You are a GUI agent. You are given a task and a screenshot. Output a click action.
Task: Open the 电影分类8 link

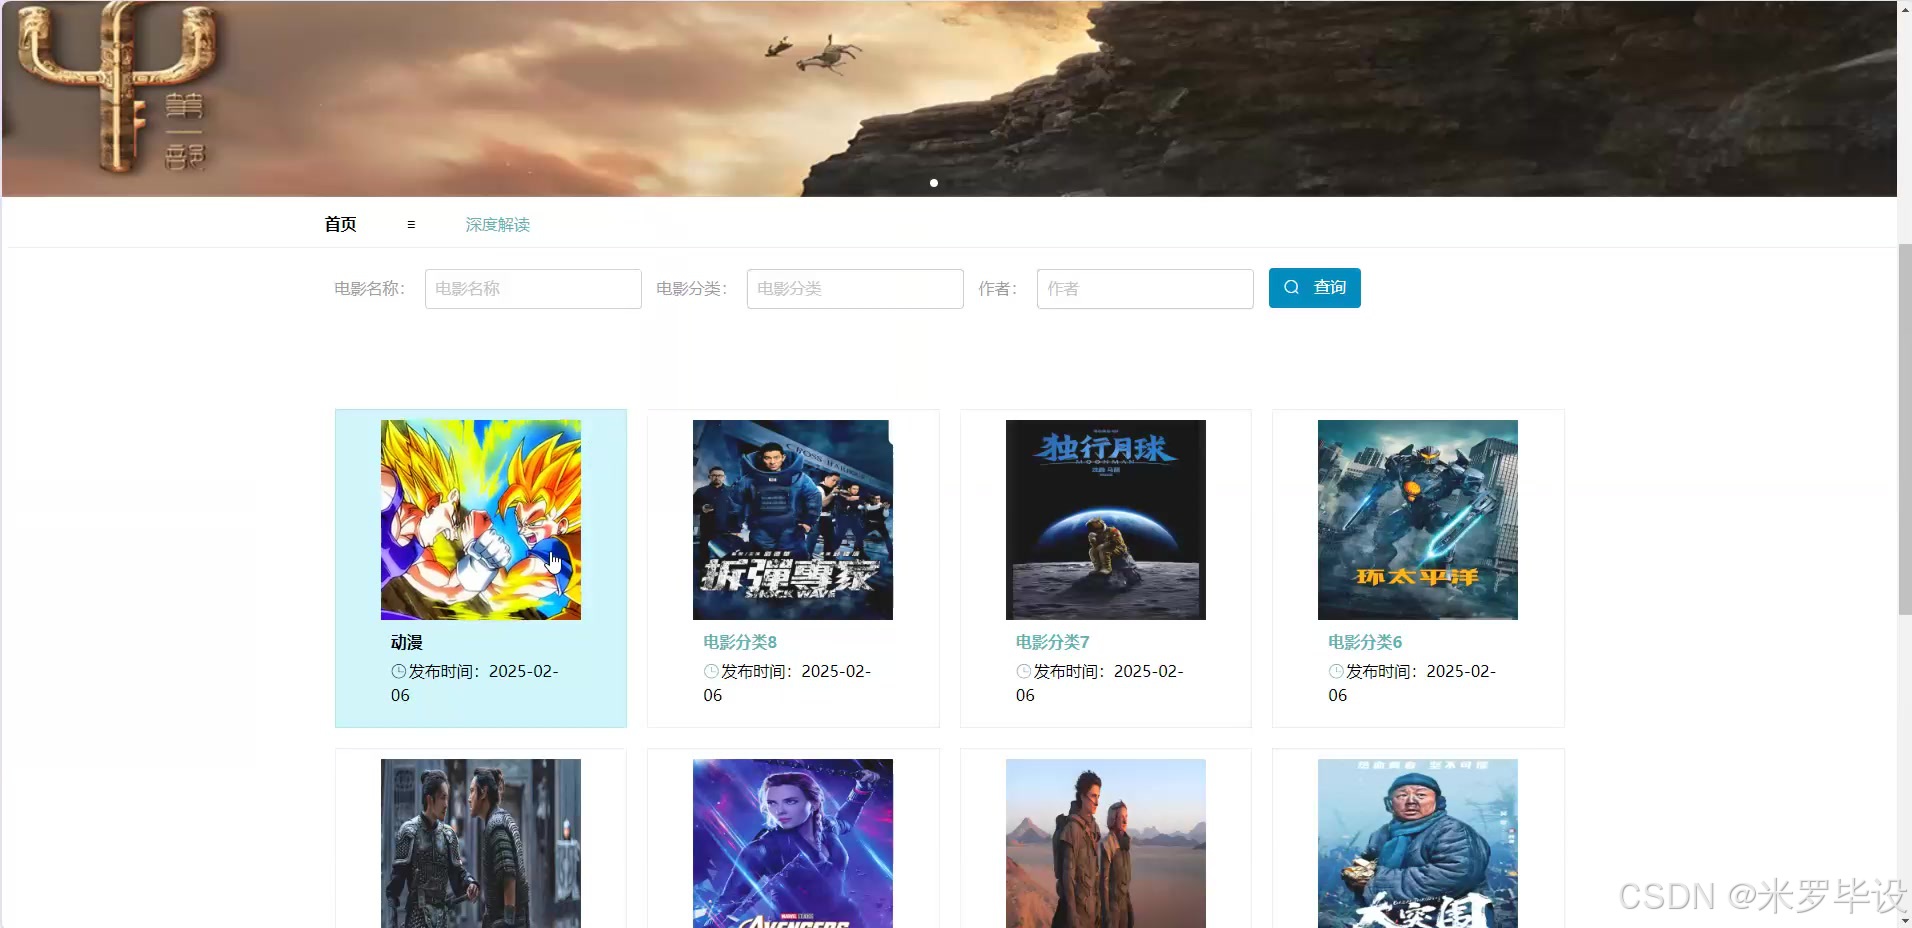tap(740, 642)
